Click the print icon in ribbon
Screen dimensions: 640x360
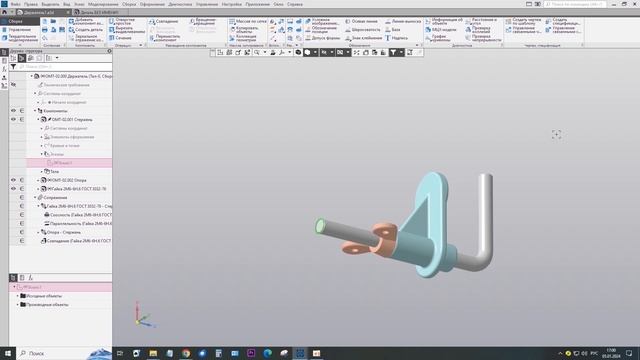45,30
